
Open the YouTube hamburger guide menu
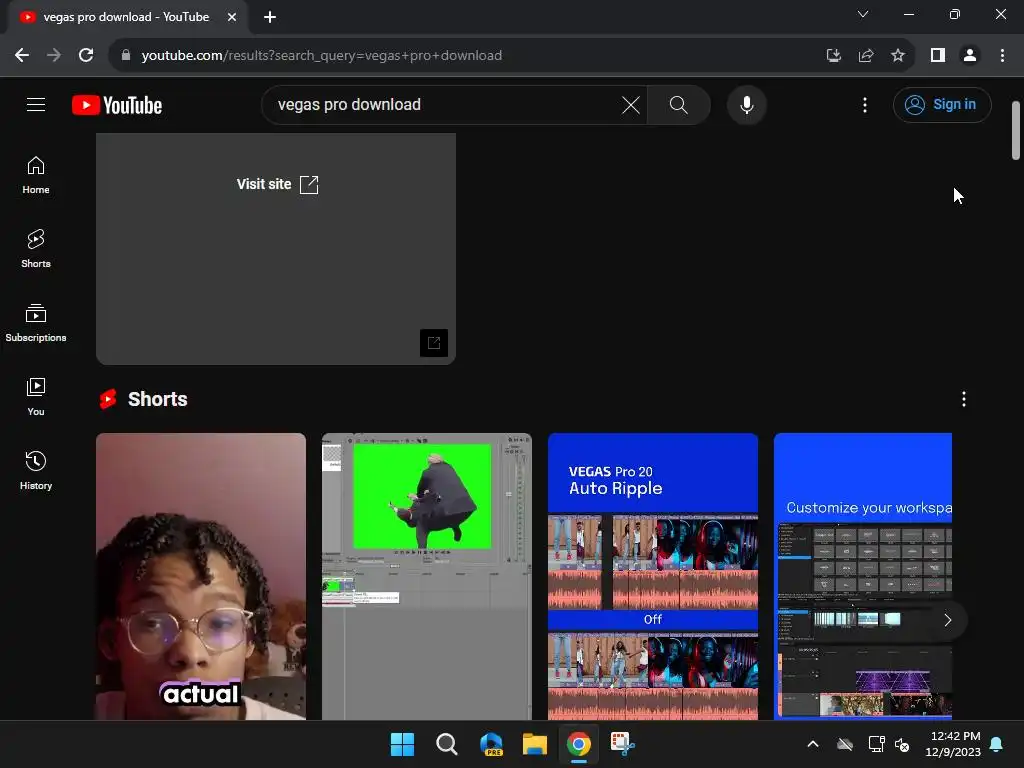(36, 104)
